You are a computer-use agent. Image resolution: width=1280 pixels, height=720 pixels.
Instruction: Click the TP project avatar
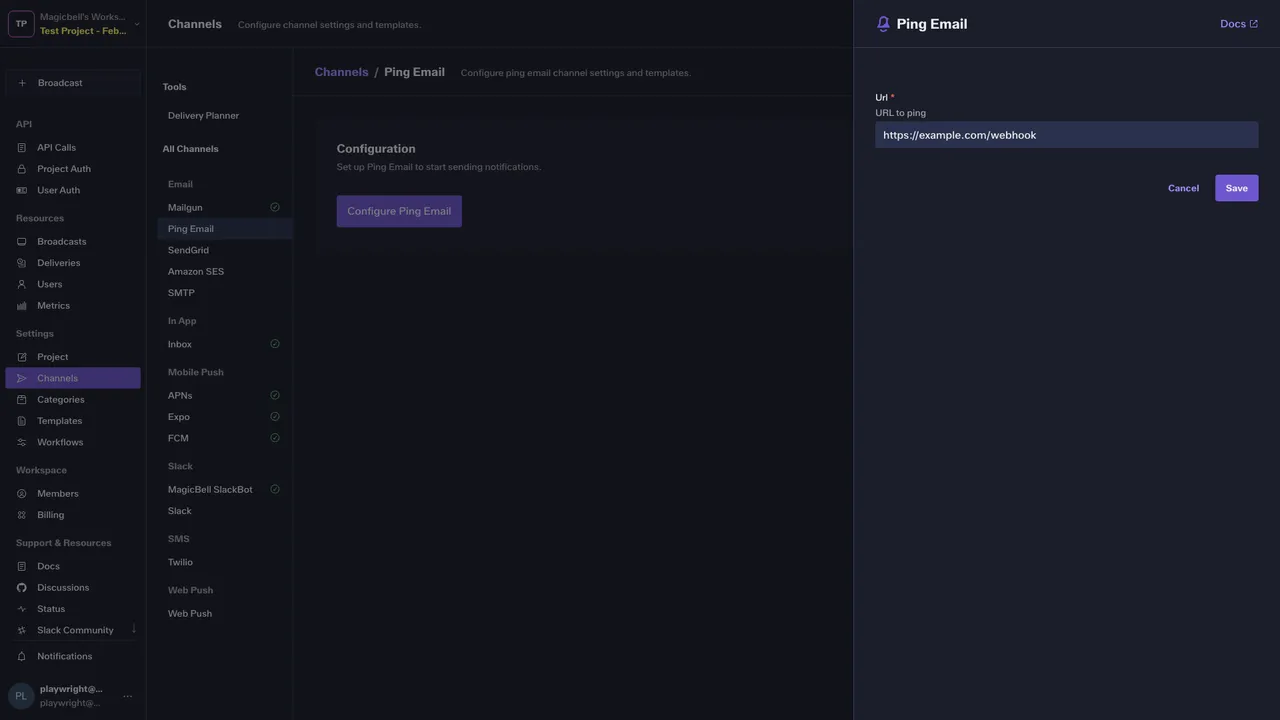click(21, 24)
